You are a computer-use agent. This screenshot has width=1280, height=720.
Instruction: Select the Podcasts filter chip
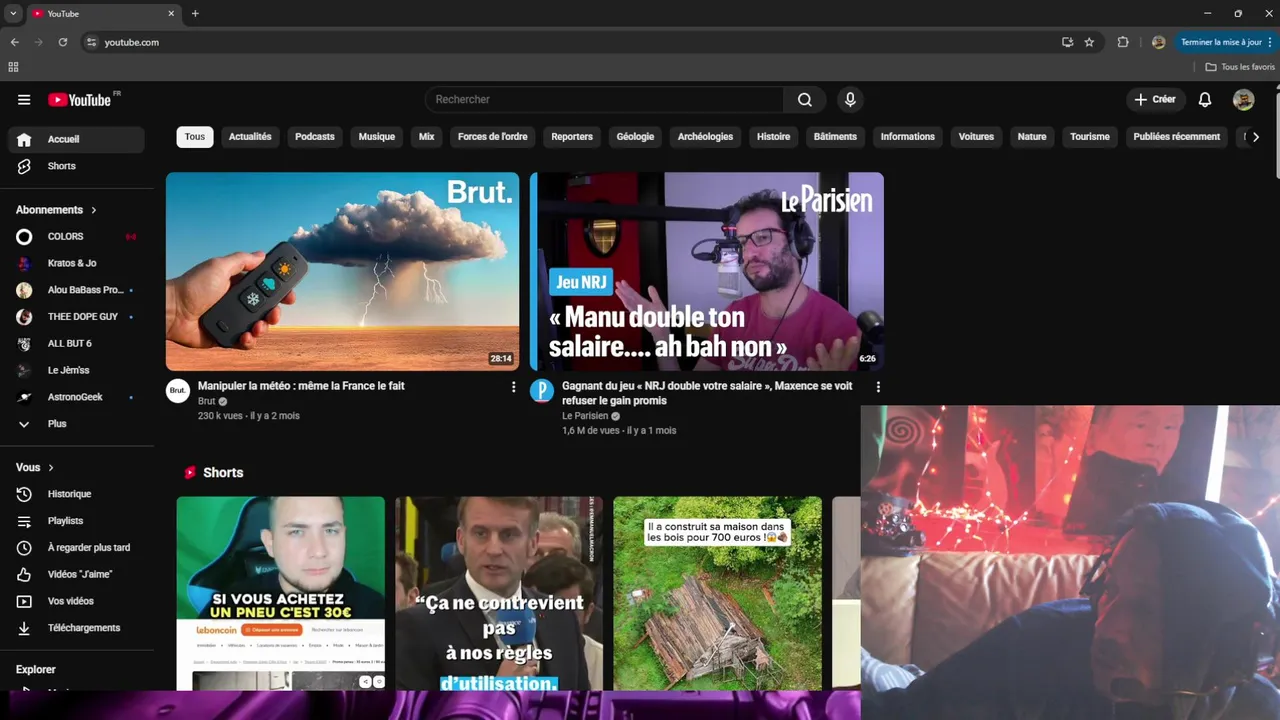315,137
